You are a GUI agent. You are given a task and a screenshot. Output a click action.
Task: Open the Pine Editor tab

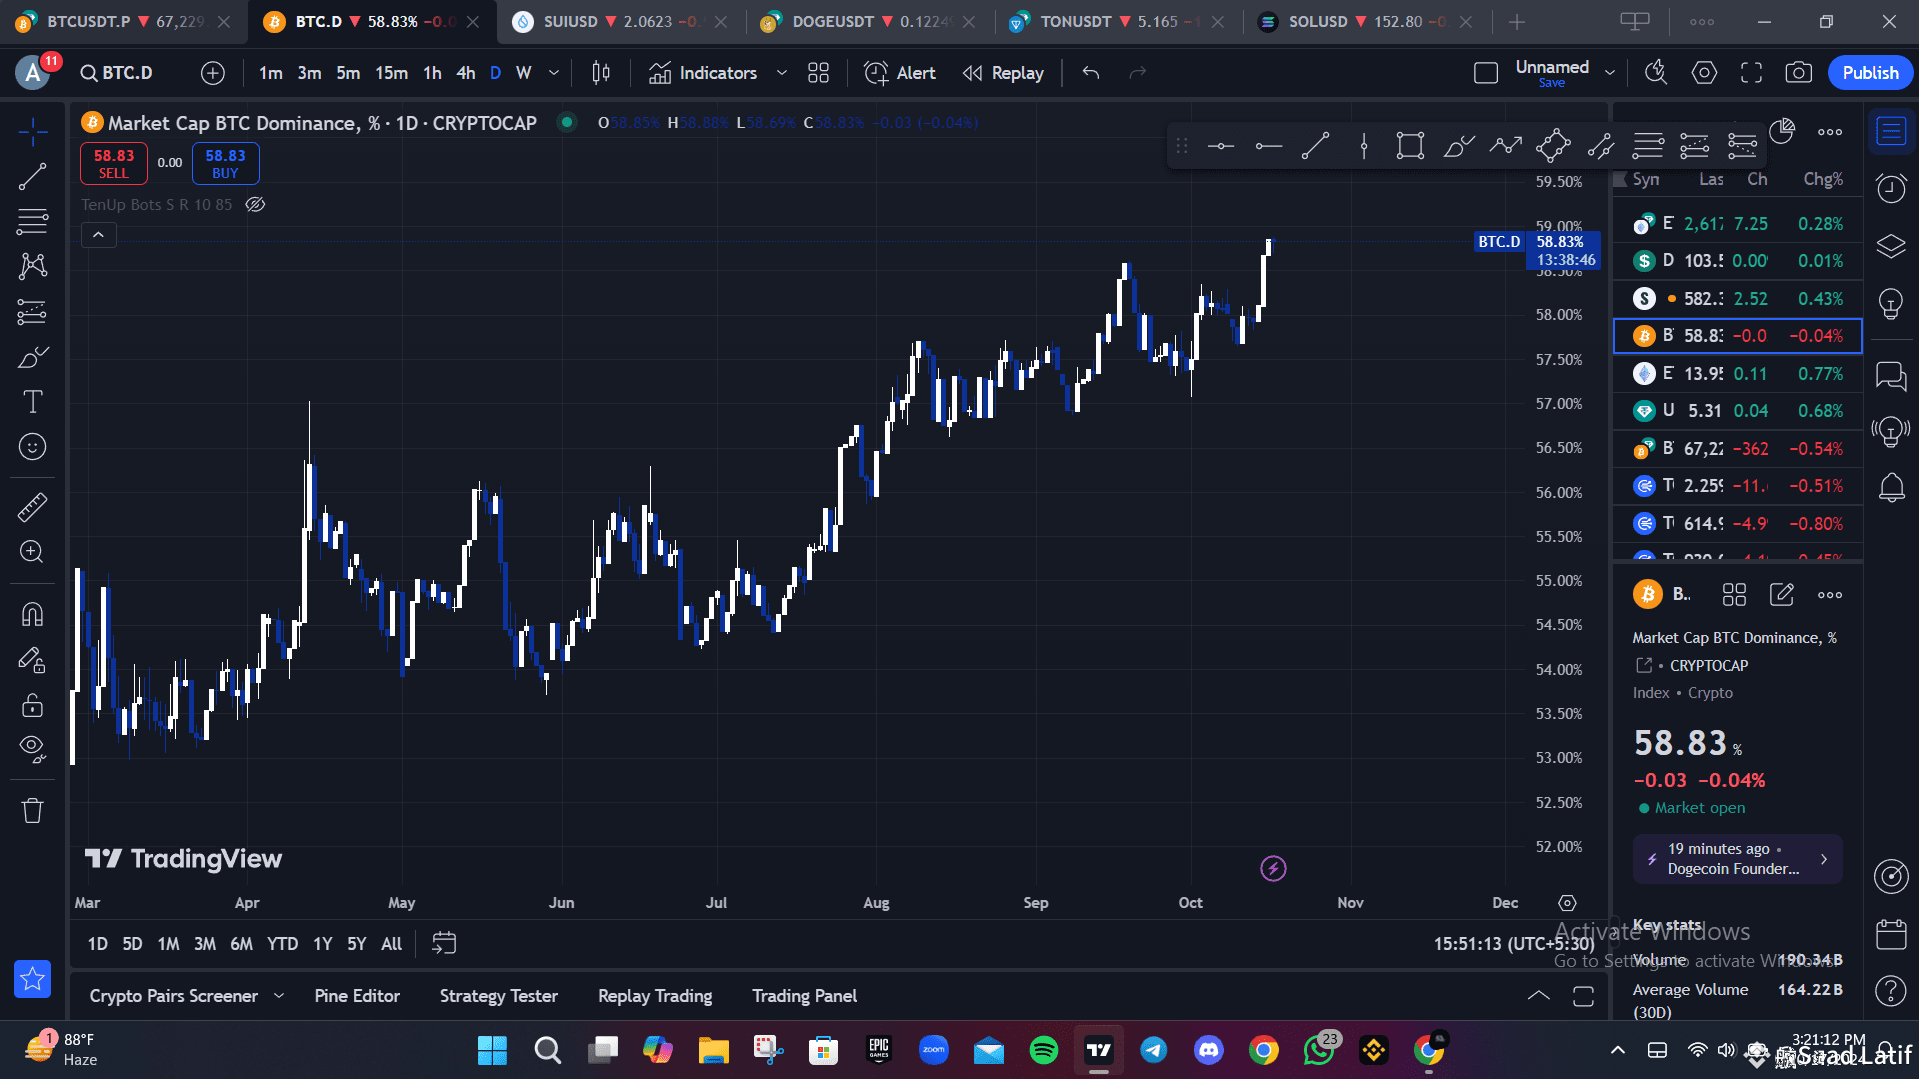[x=357, y=996]
